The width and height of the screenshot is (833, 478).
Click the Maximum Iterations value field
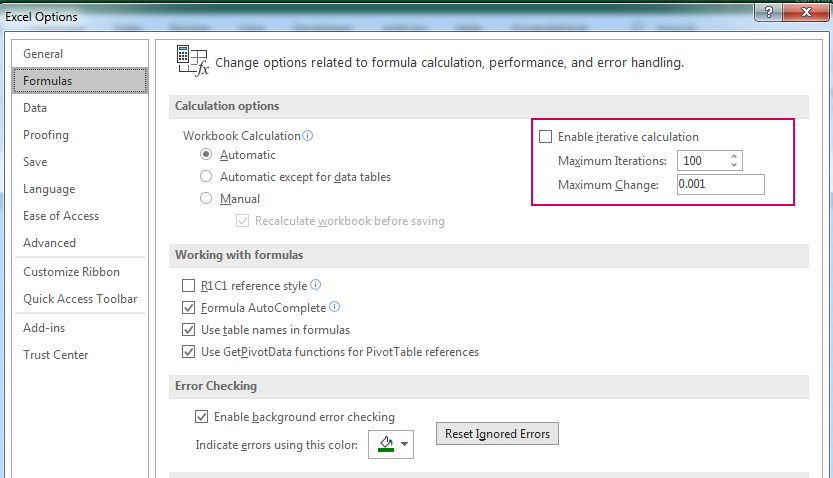click(x=702, y=161)
